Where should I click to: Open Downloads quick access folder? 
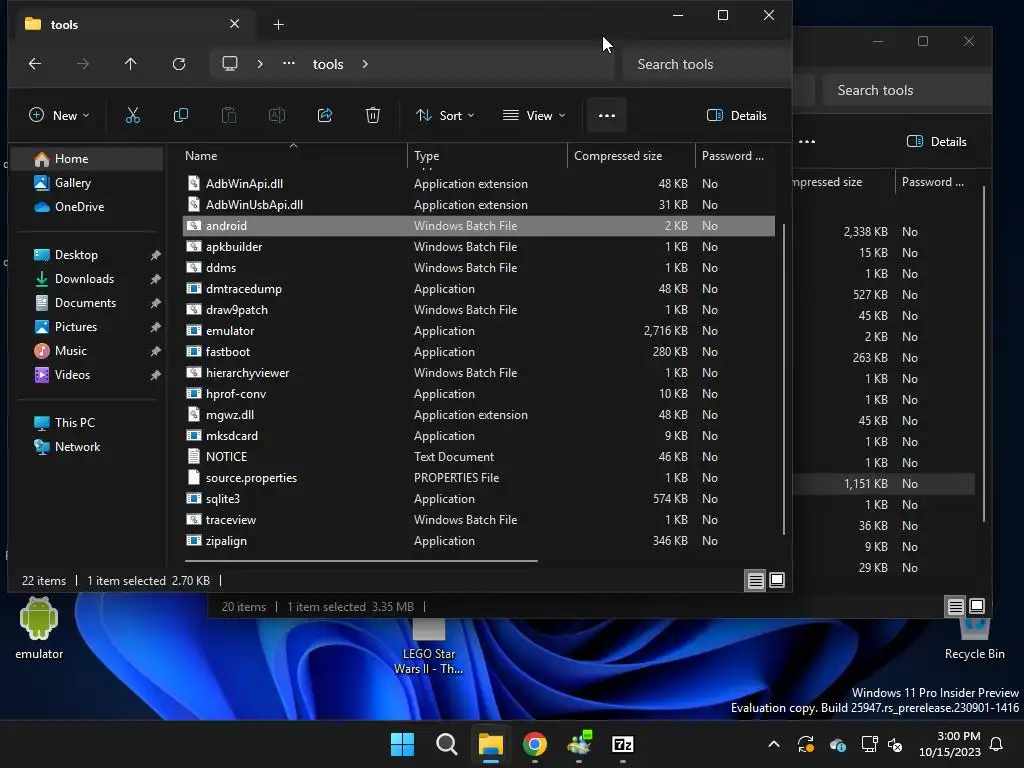pyautogui.click(x=84, y=279)
